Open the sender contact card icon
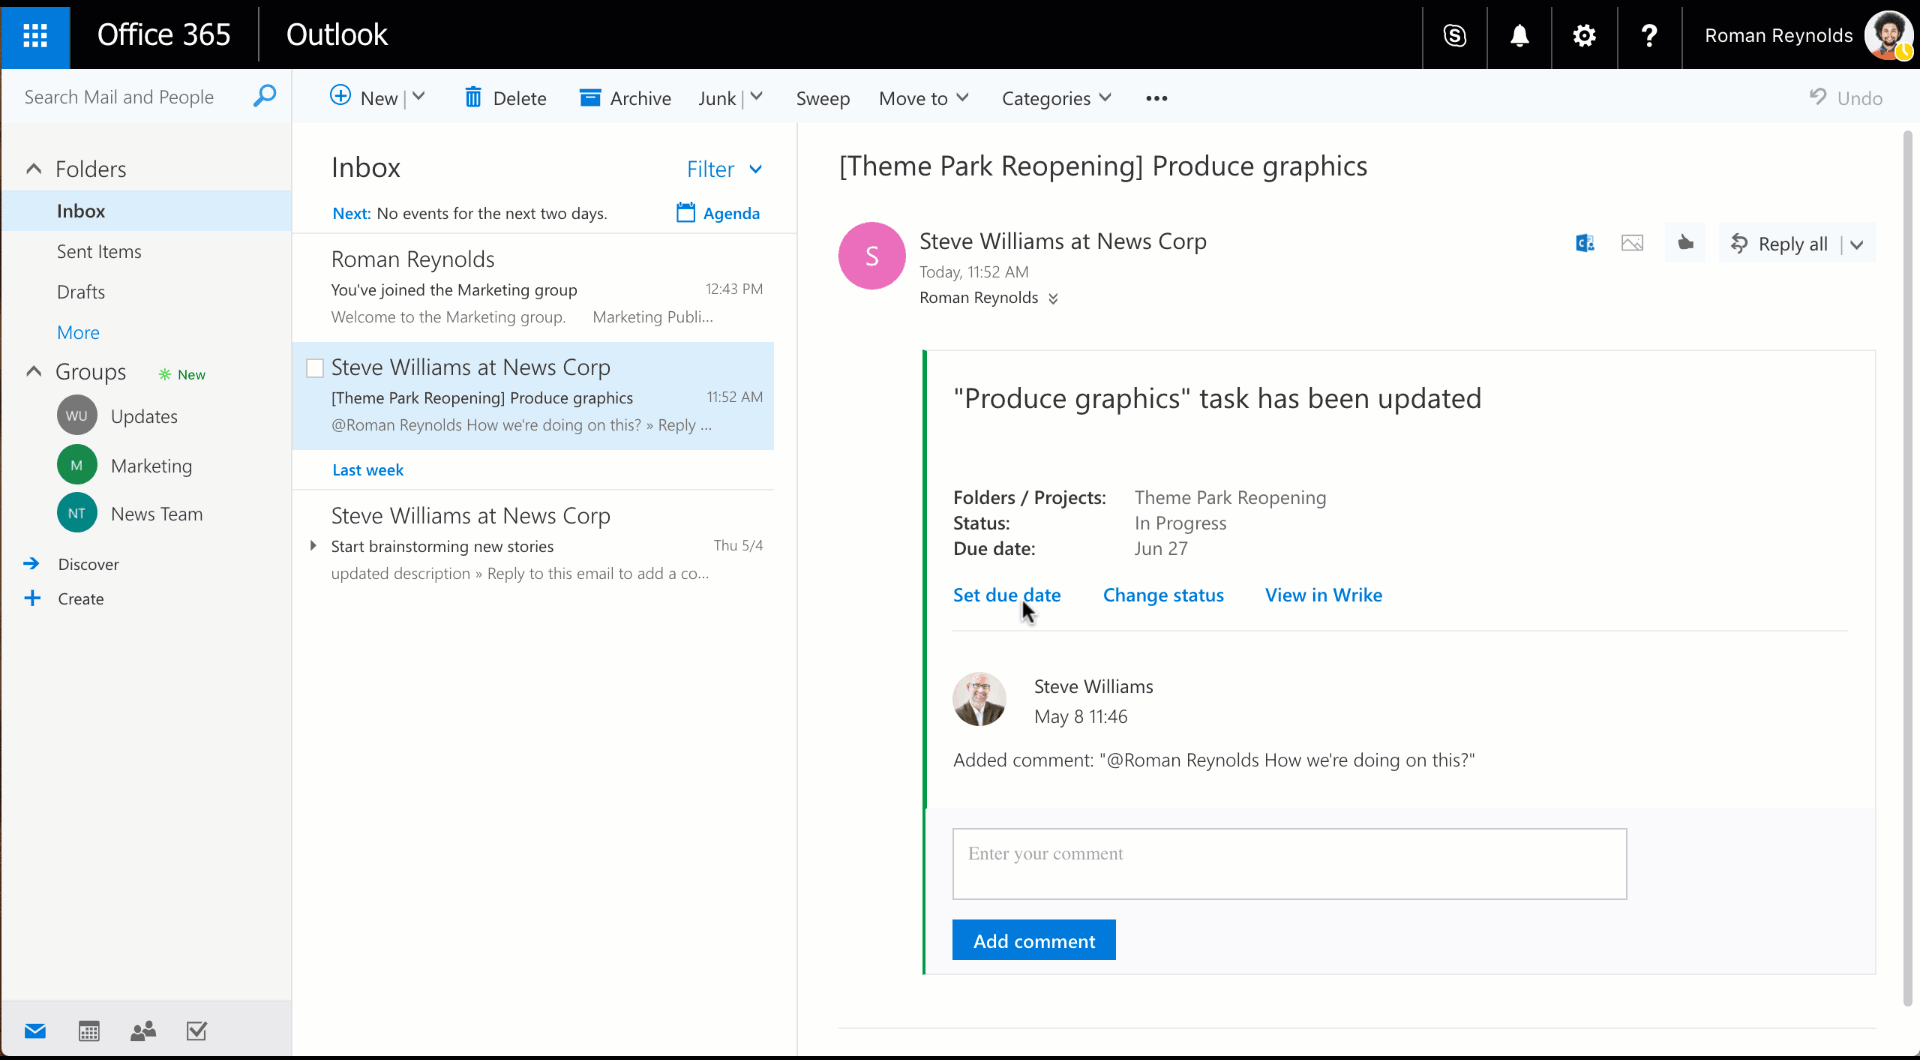The width and height of the screenshot is (1920, 1060). tap(1583, 242)
